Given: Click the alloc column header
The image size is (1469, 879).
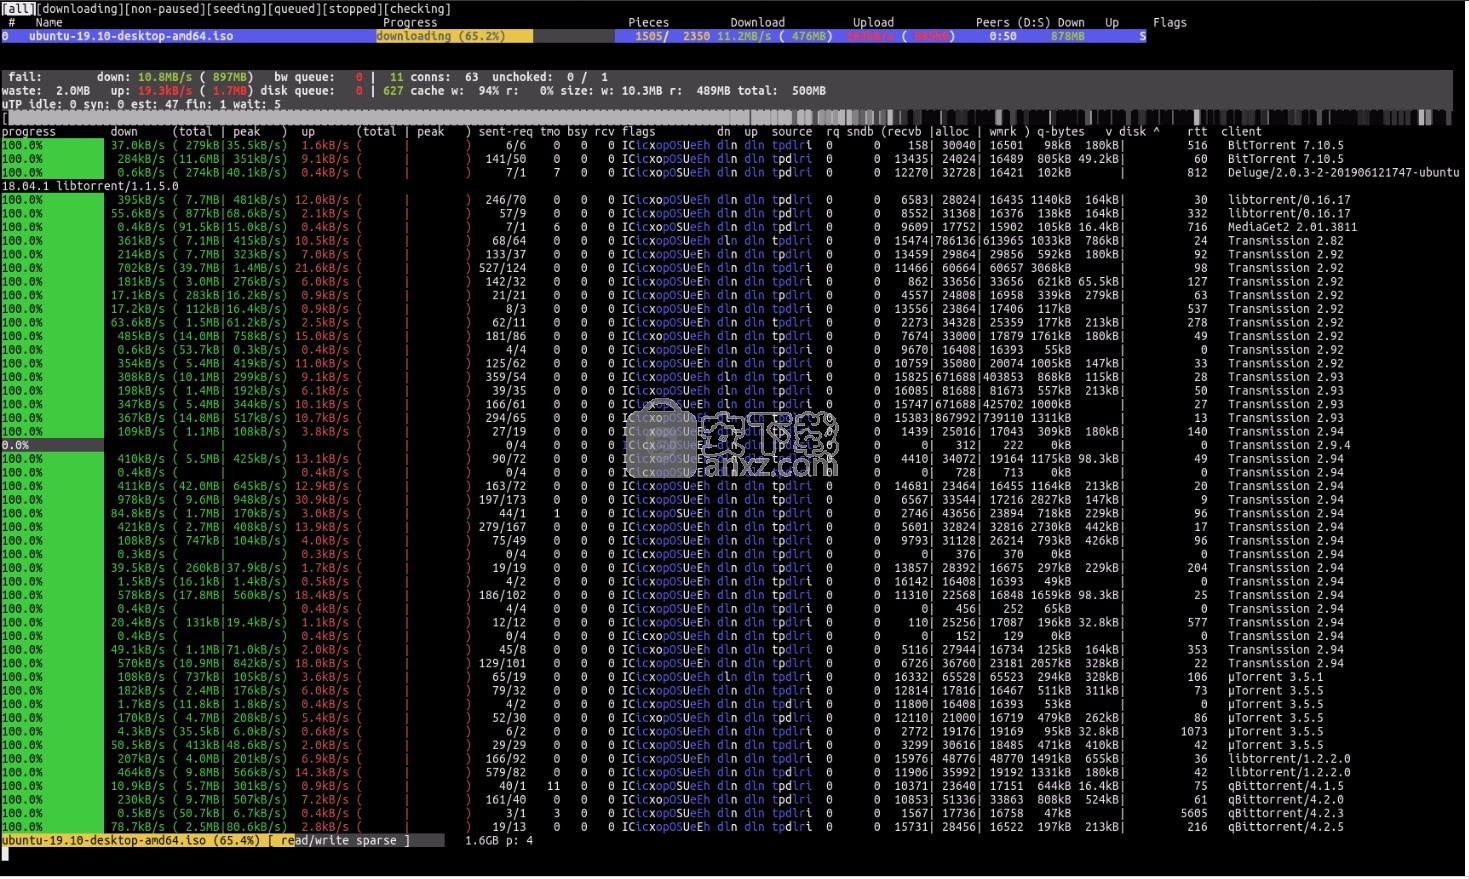Looking at the screenshot, I should tap(953, 131).
